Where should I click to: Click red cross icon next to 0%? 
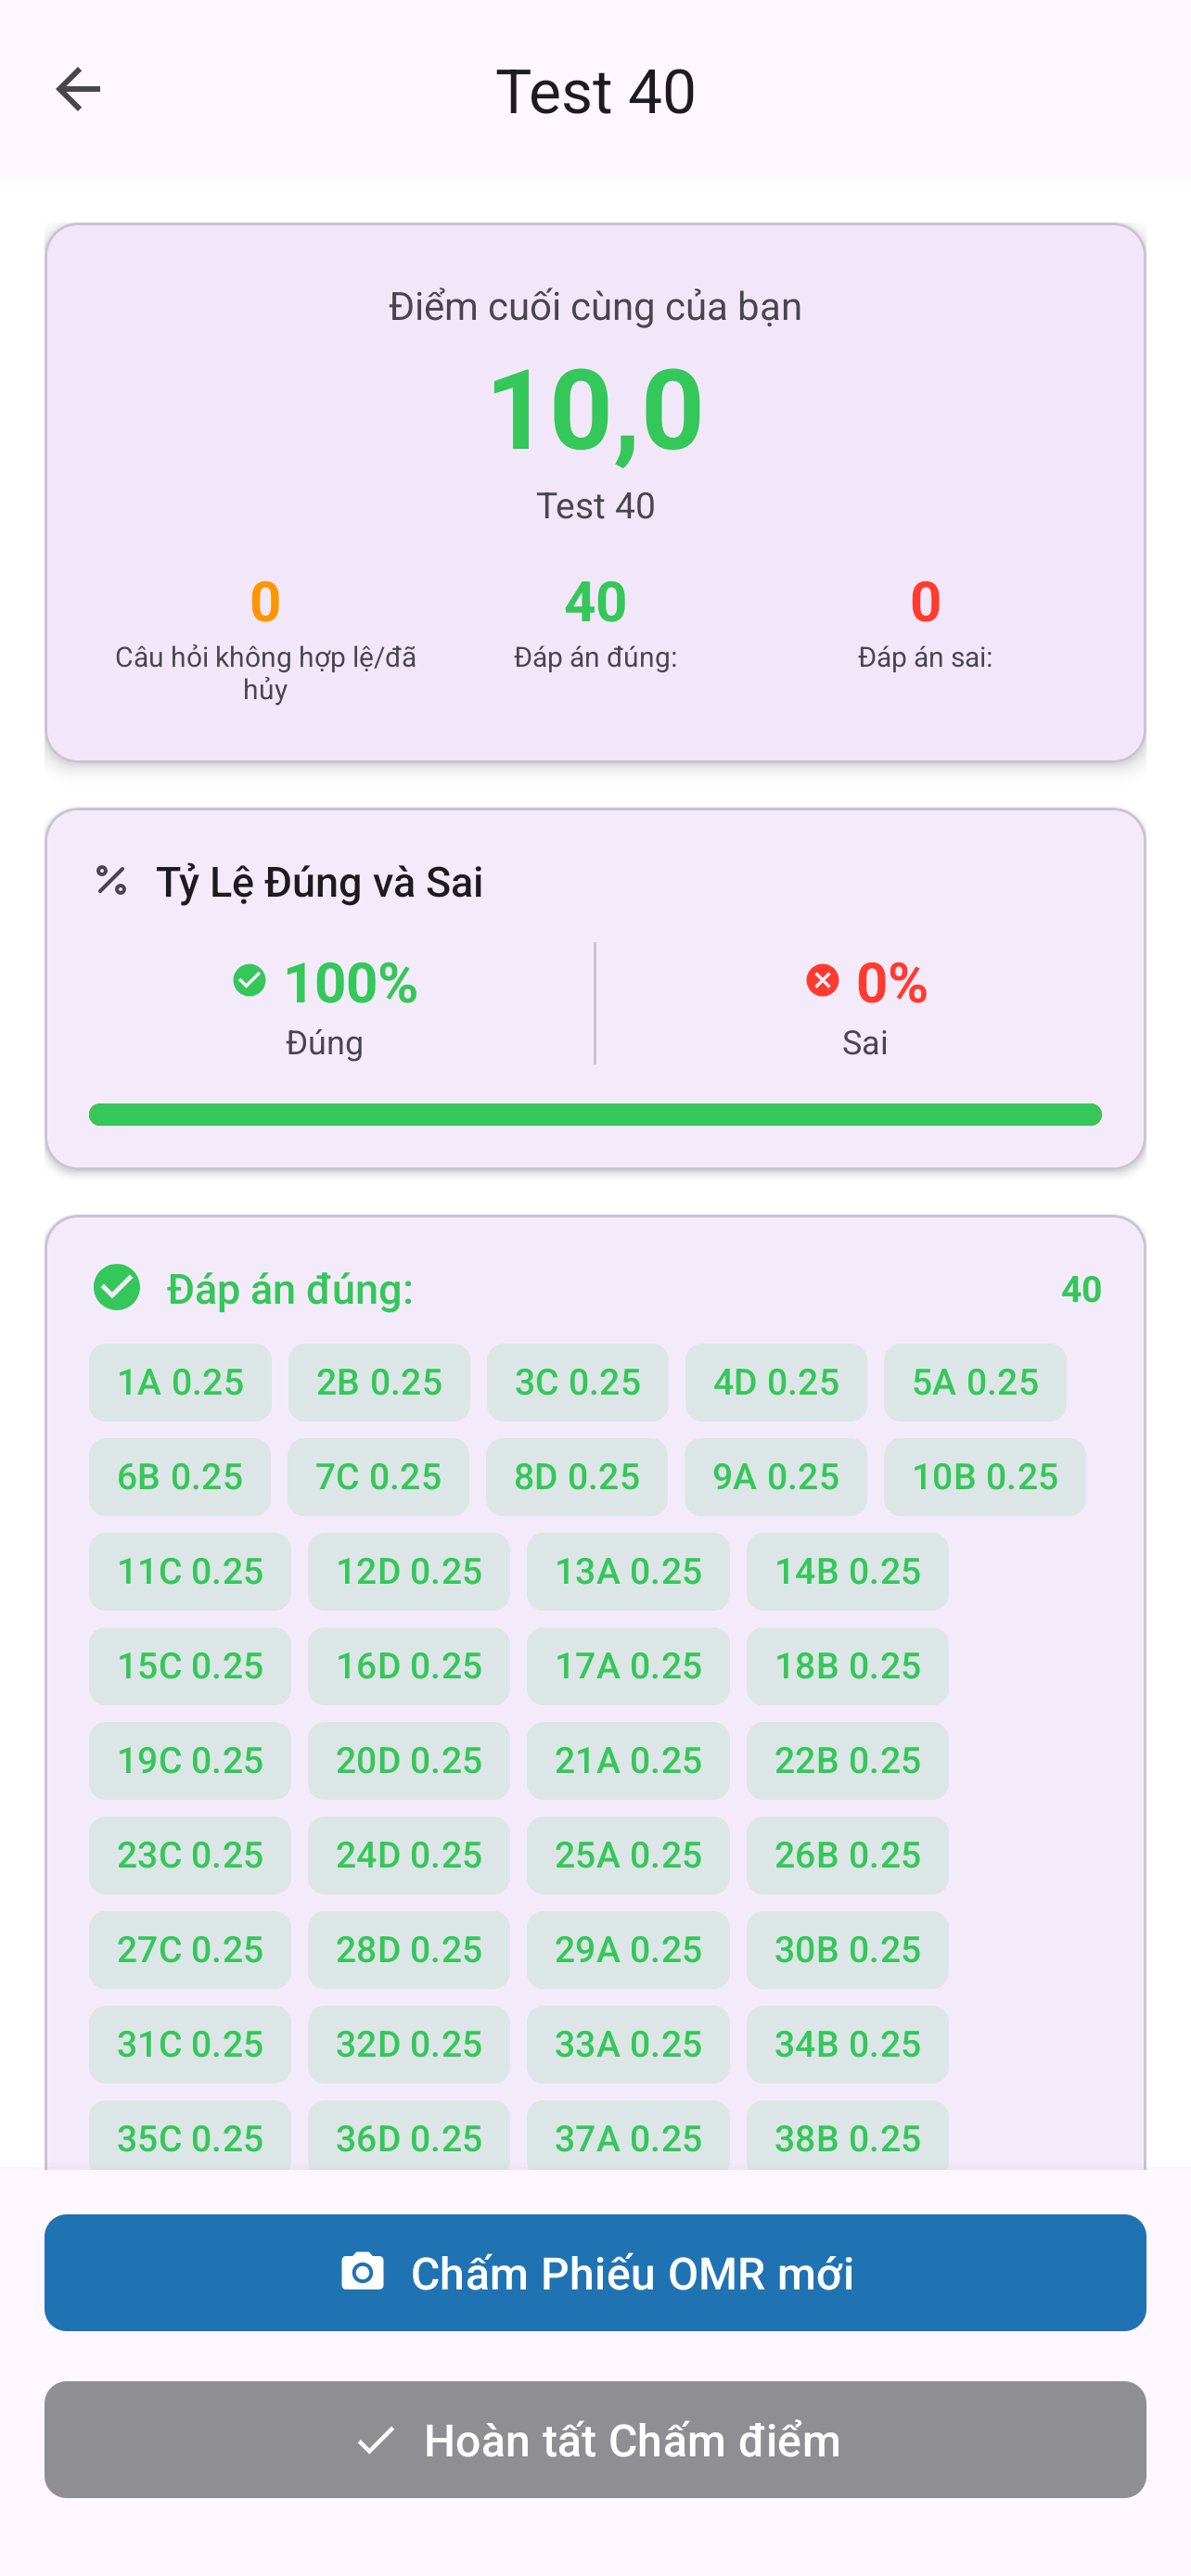click(822, 981)
